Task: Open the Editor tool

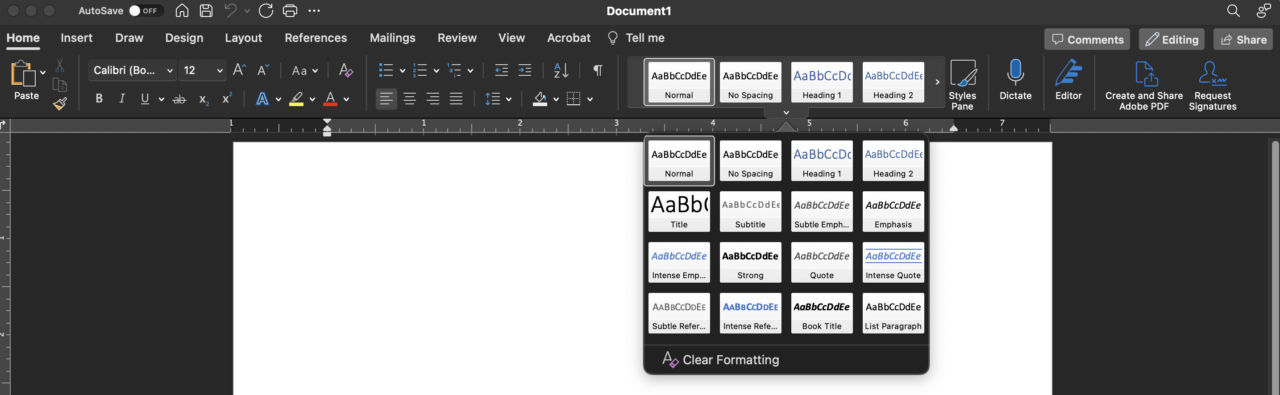Action: [1068, 80]
